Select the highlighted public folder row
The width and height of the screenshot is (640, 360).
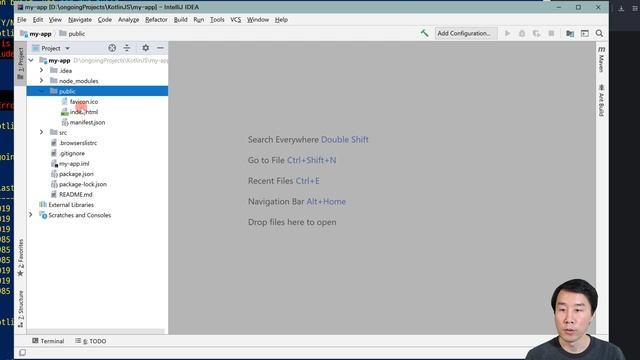(x=97, y=91)
